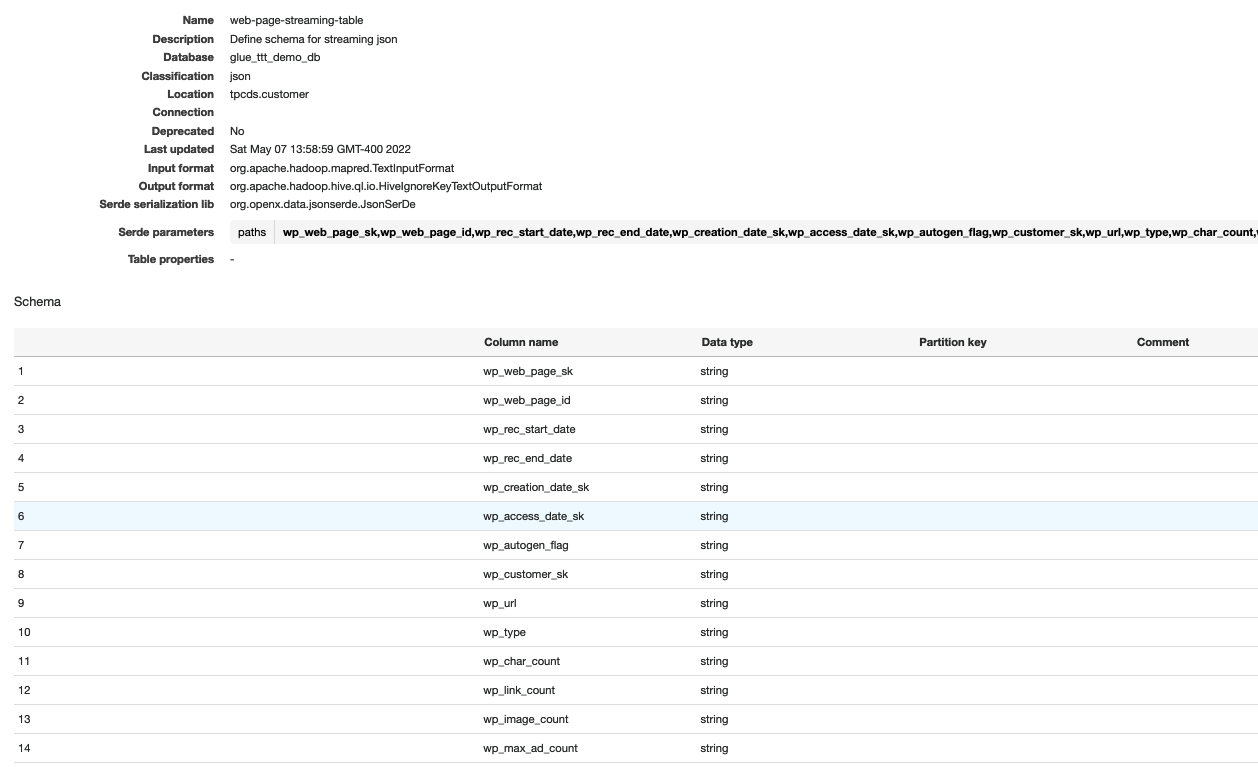Click the Column name header

click(521, 342)
